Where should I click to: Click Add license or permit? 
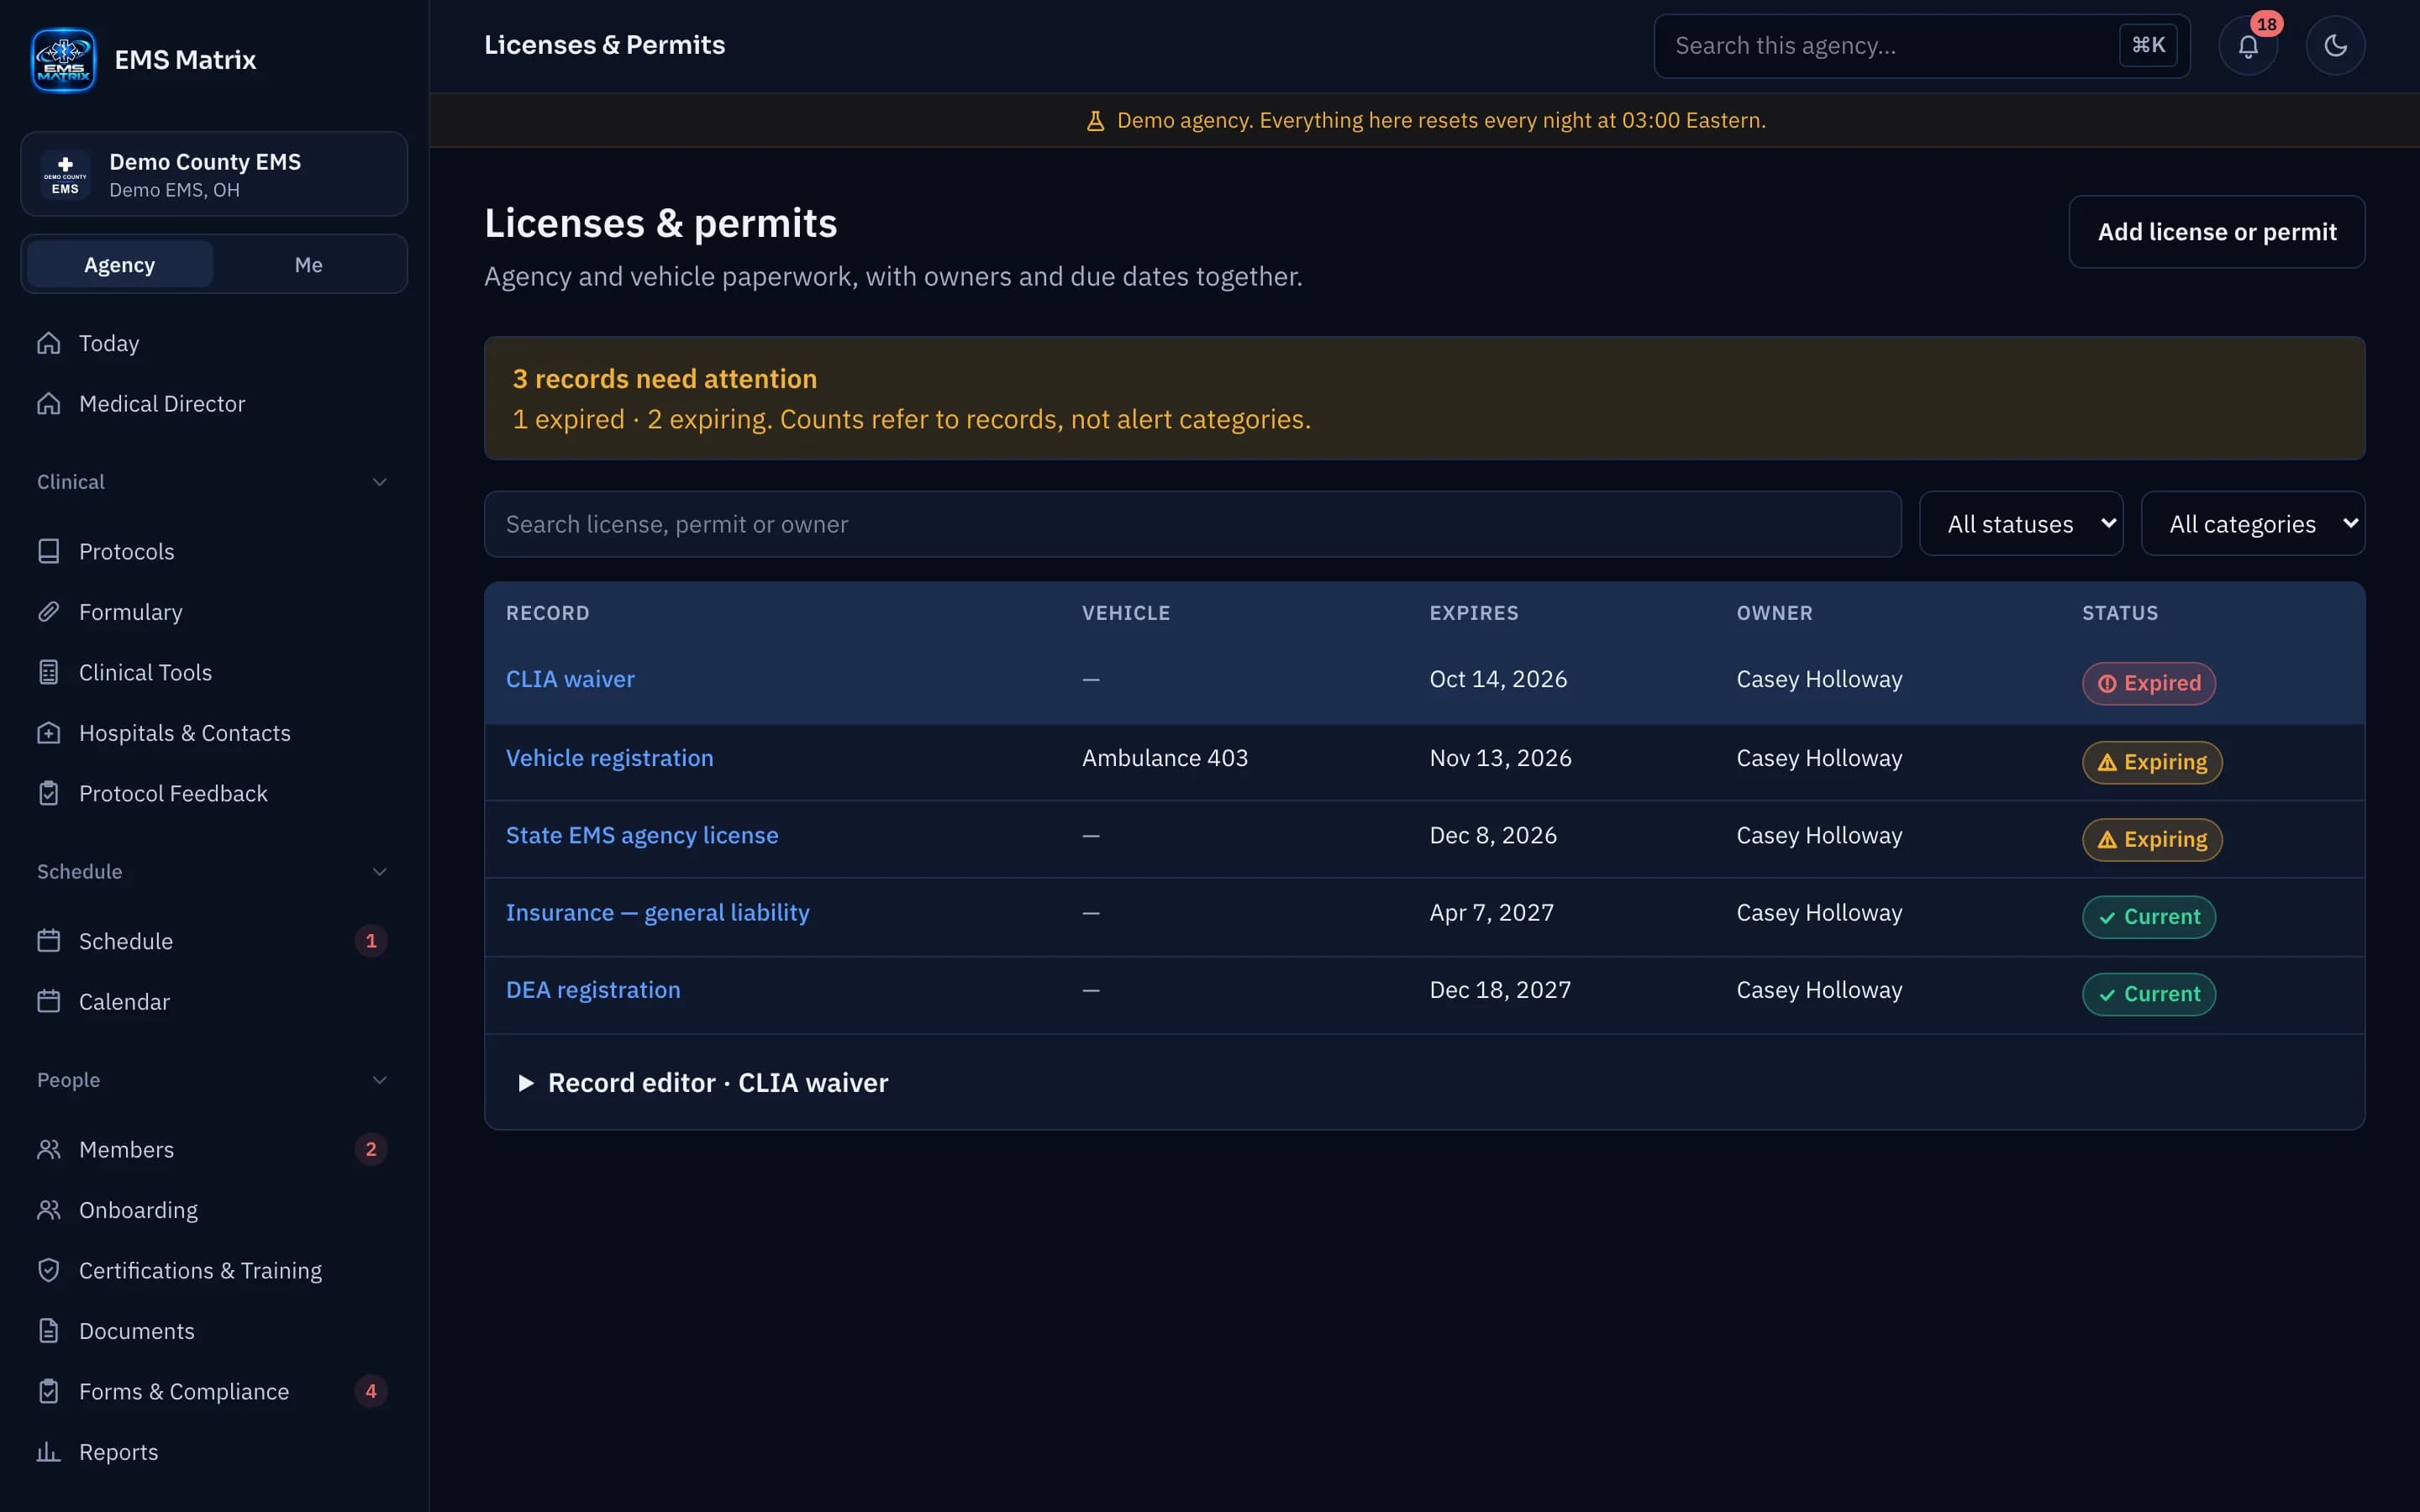[x=2216, y=232]
